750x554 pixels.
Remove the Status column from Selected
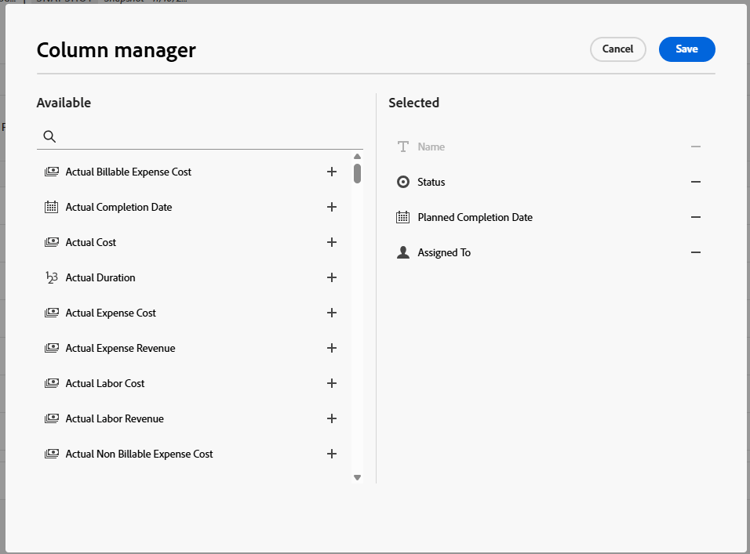coord(696,182)
